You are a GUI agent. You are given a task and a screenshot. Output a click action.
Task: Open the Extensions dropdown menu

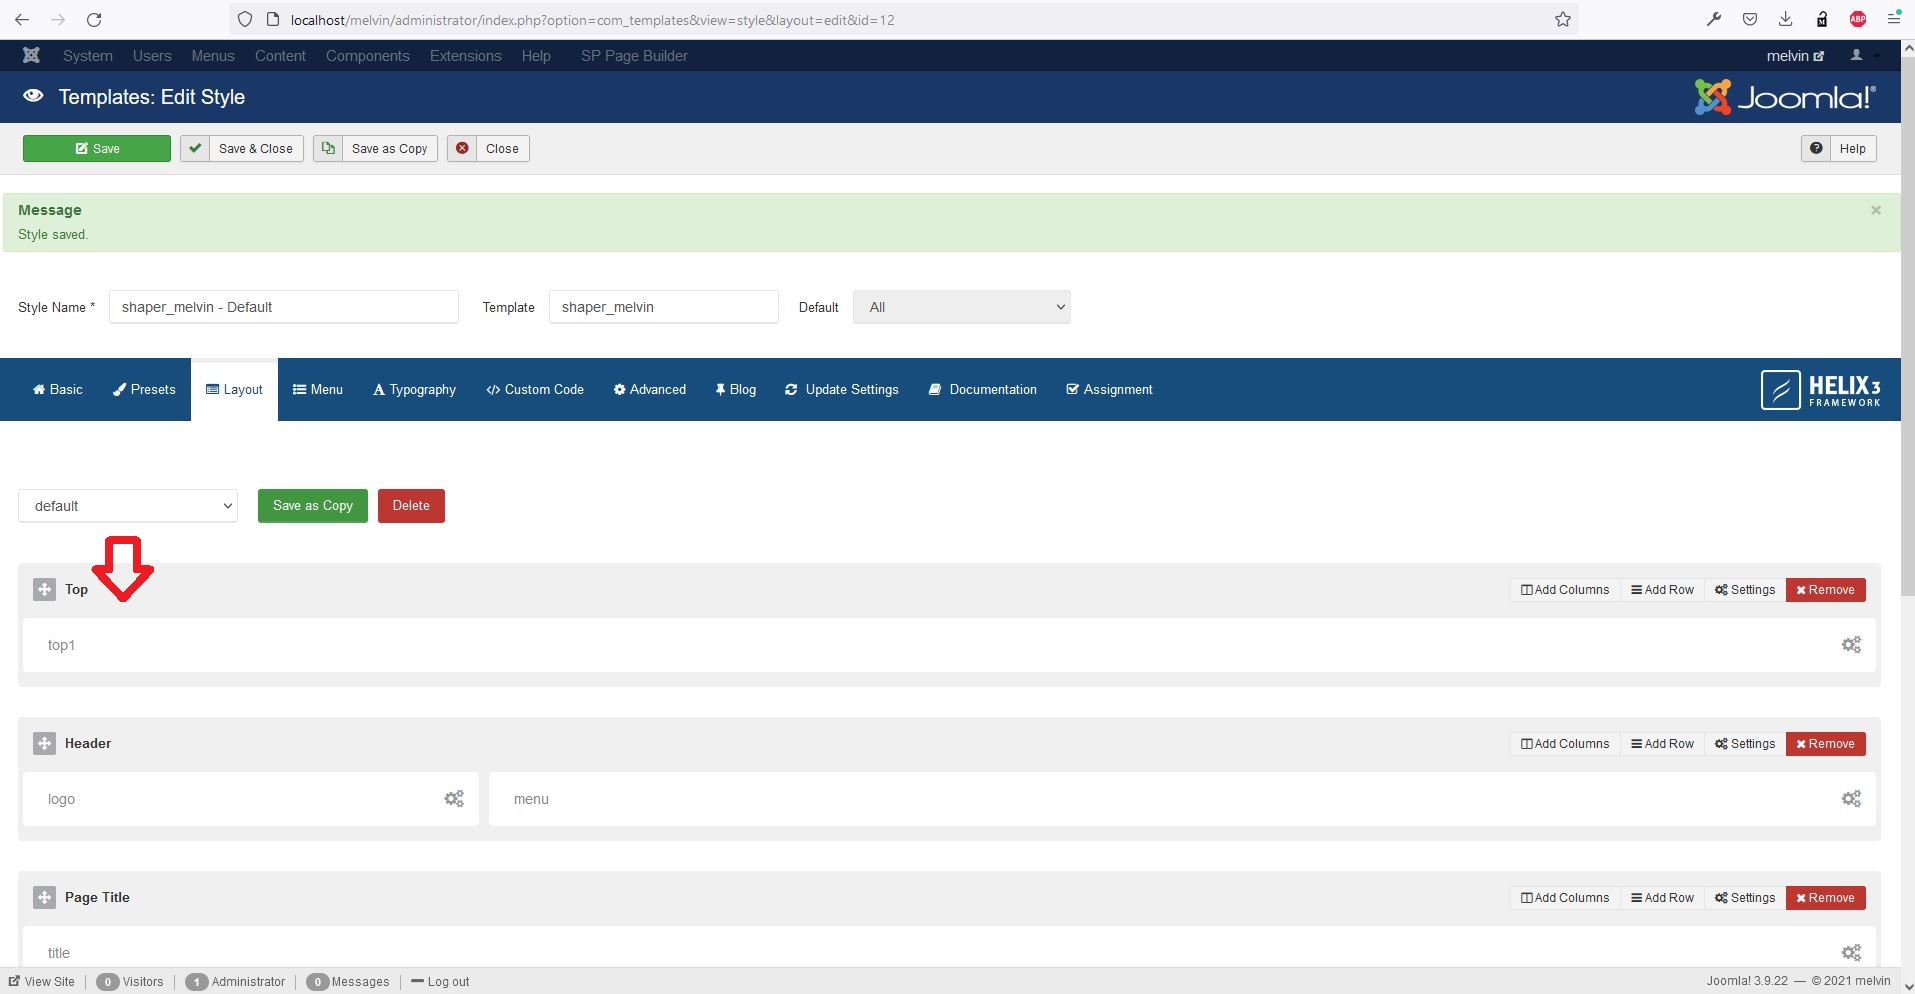click(x=465, y=56)
